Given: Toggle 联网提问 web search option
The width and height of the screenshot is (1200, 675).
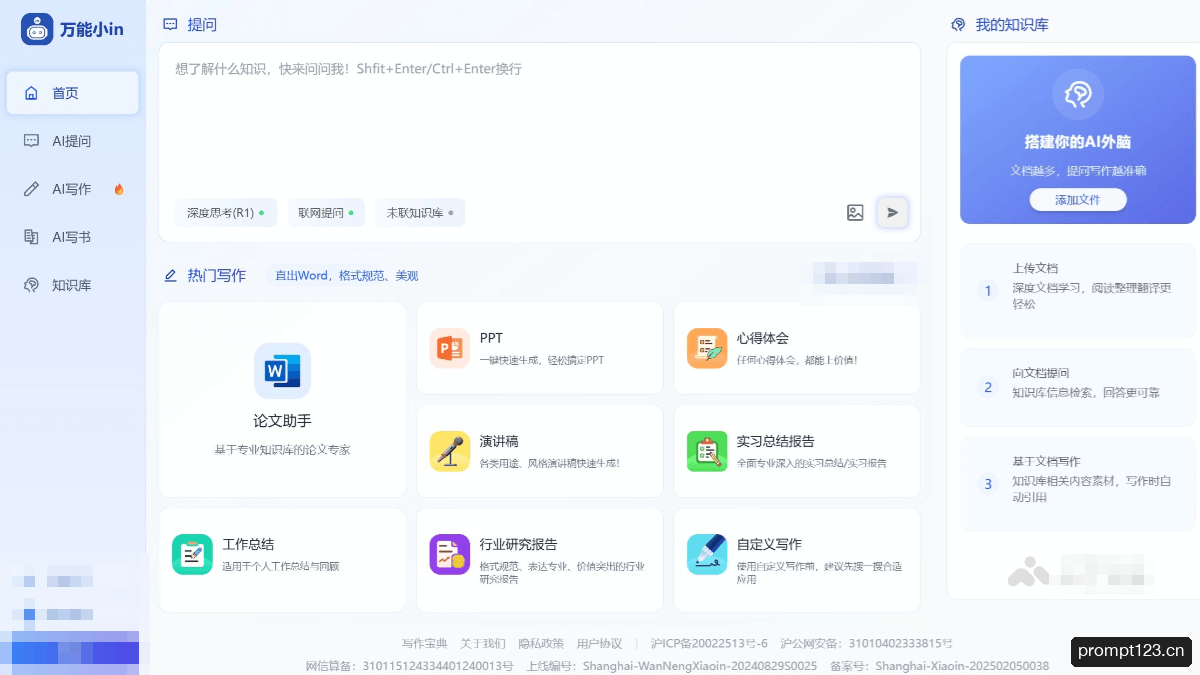Looking at the screenshot, I should pyautogui.click(x=326, y=213).
